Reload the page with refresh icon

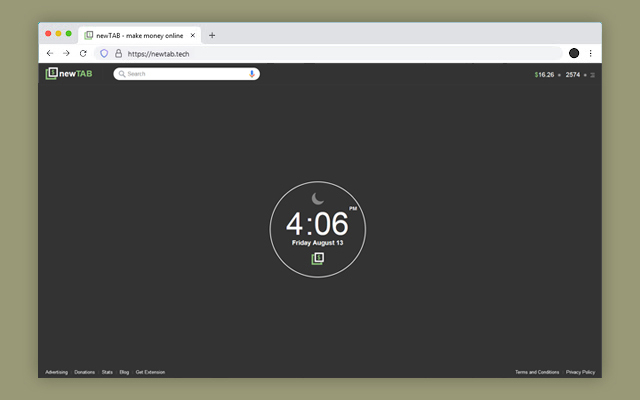coord(83,53)
